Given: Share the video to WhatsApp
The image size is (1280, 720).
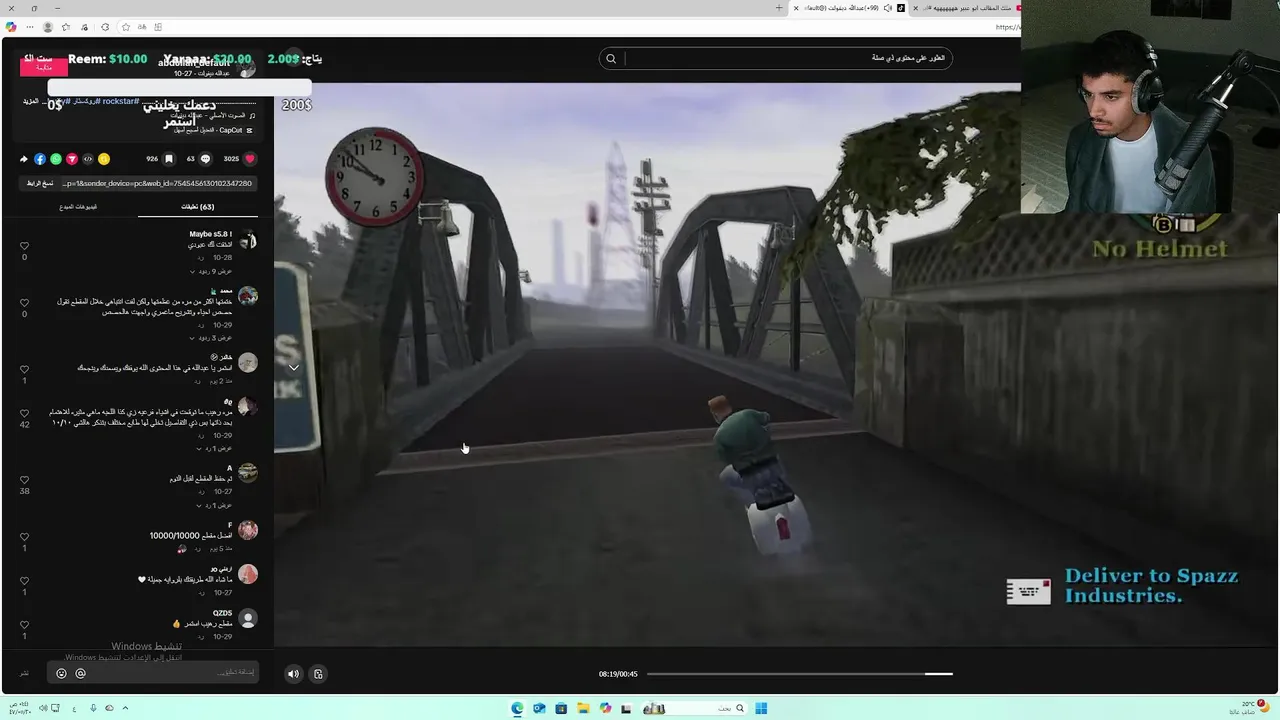Looking at the screenshot, I should click(56, 158).
